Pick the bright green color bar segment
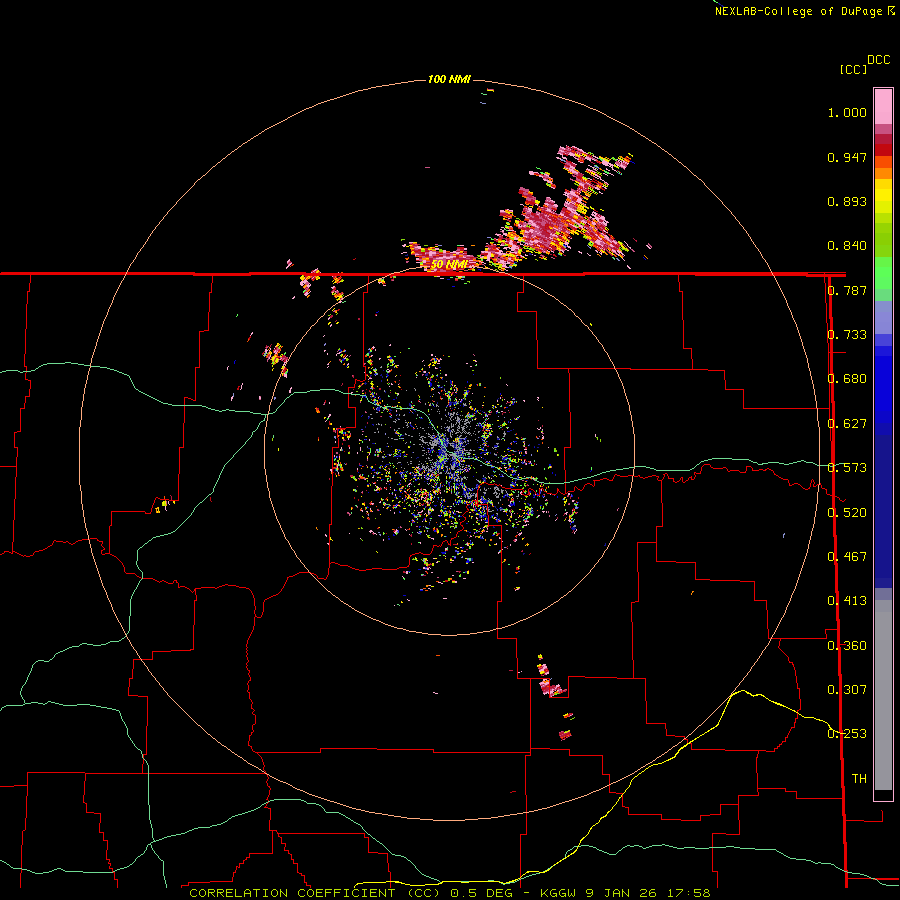900x900 pixels. (883, 273)
